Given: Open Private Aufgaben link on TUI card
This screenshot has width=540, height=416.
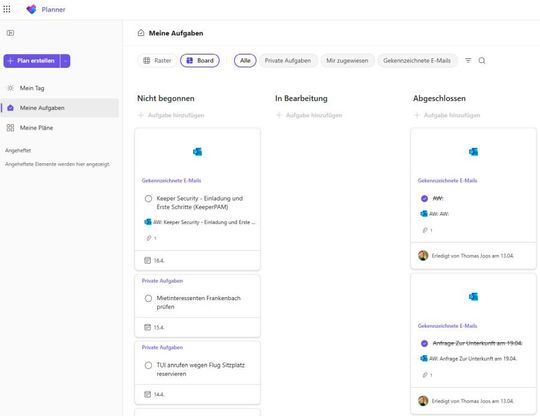Looking at the screenshot, I should (x=162, y=347).
